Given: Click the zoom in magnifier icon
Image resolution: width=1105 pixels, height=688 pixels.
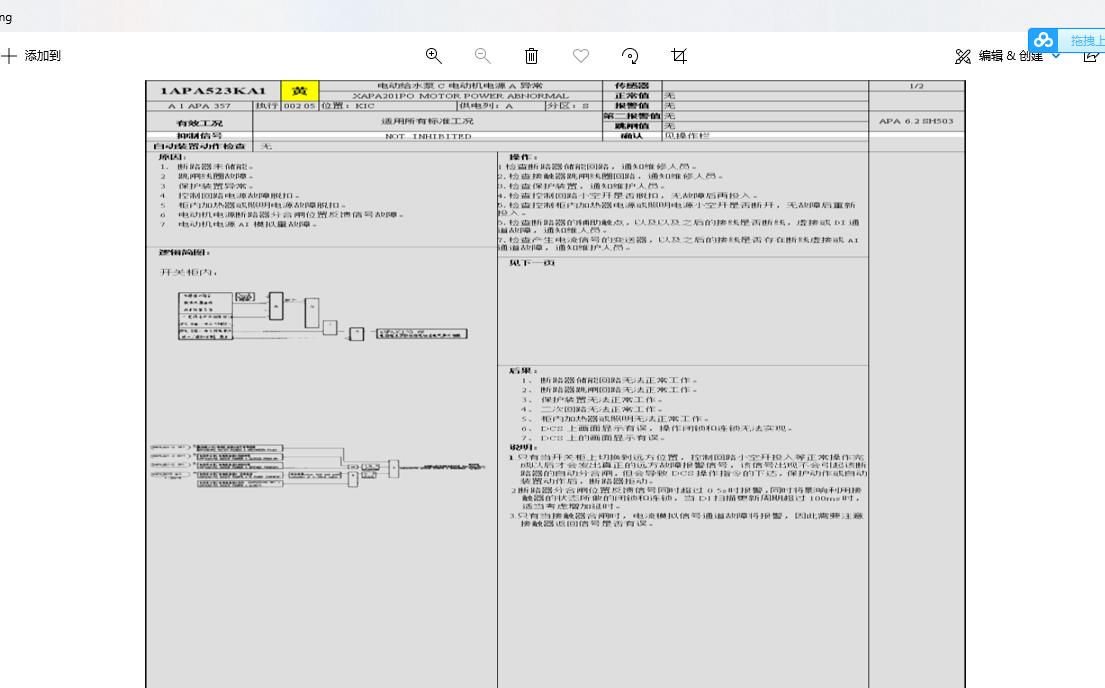Looking at the screenshot, I should (x=434, y=56).
